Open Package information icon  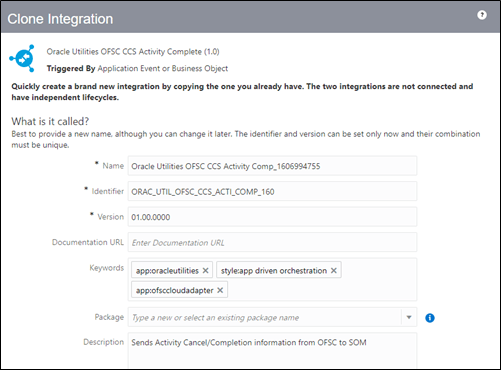click(430, 318)
